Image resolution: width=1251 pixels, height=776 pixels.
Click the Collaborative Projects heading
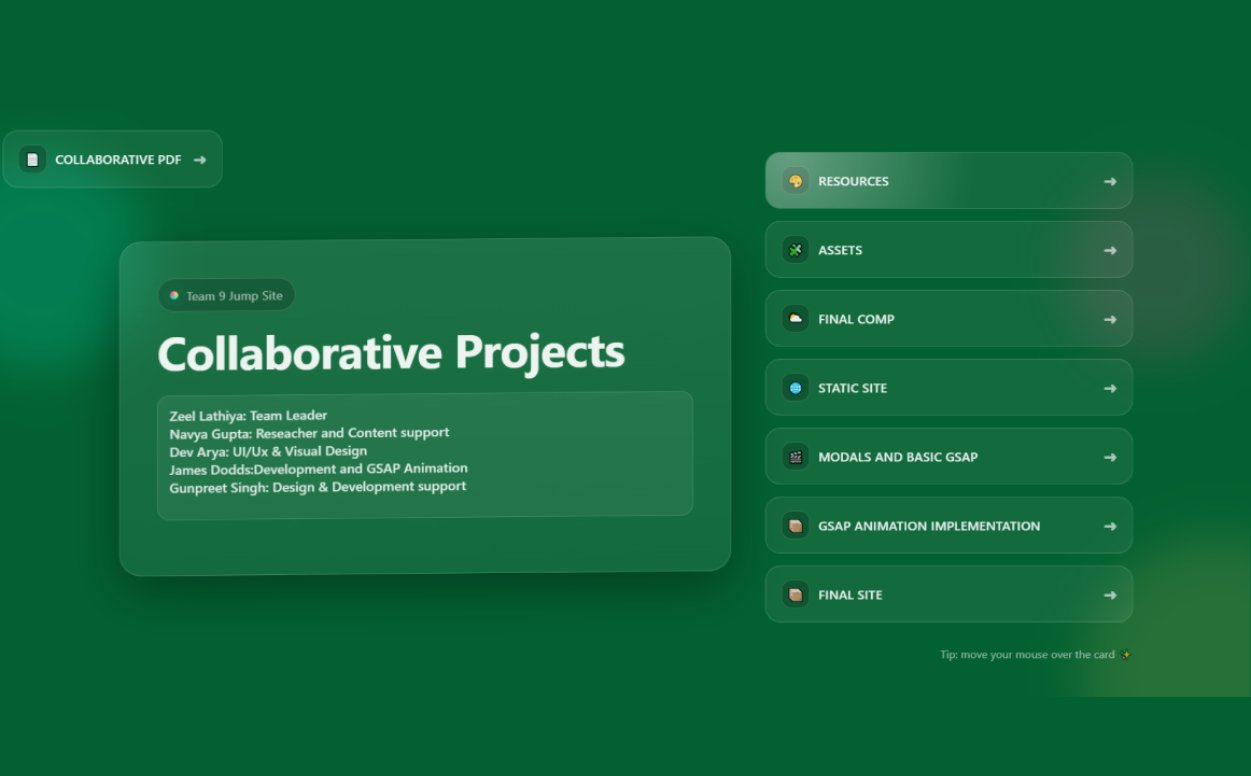(x=391, y=352)
